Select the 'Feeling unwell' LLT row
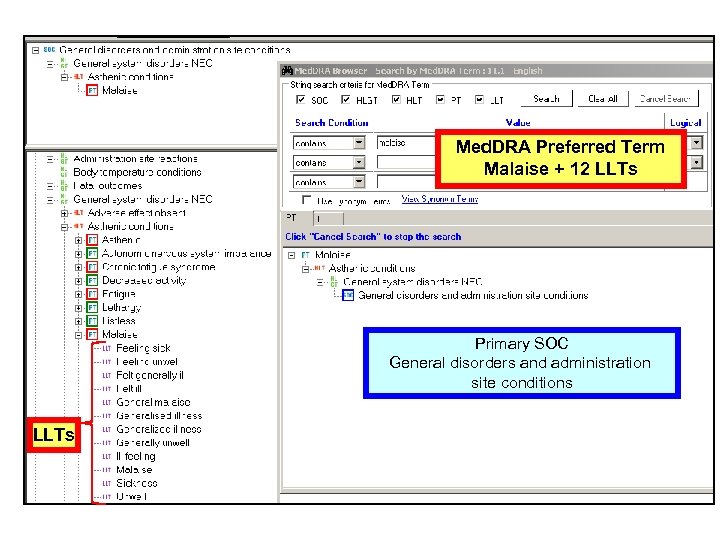The height and width of the screenshot is (540, 720). 146,362
